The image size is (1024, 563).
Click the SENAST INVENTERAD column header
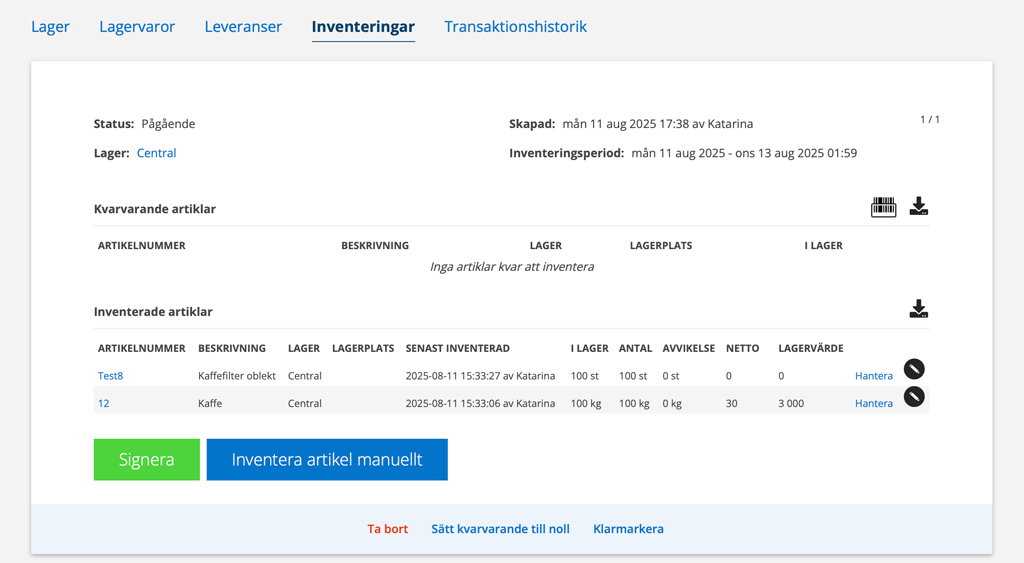[x=458, y=348]
